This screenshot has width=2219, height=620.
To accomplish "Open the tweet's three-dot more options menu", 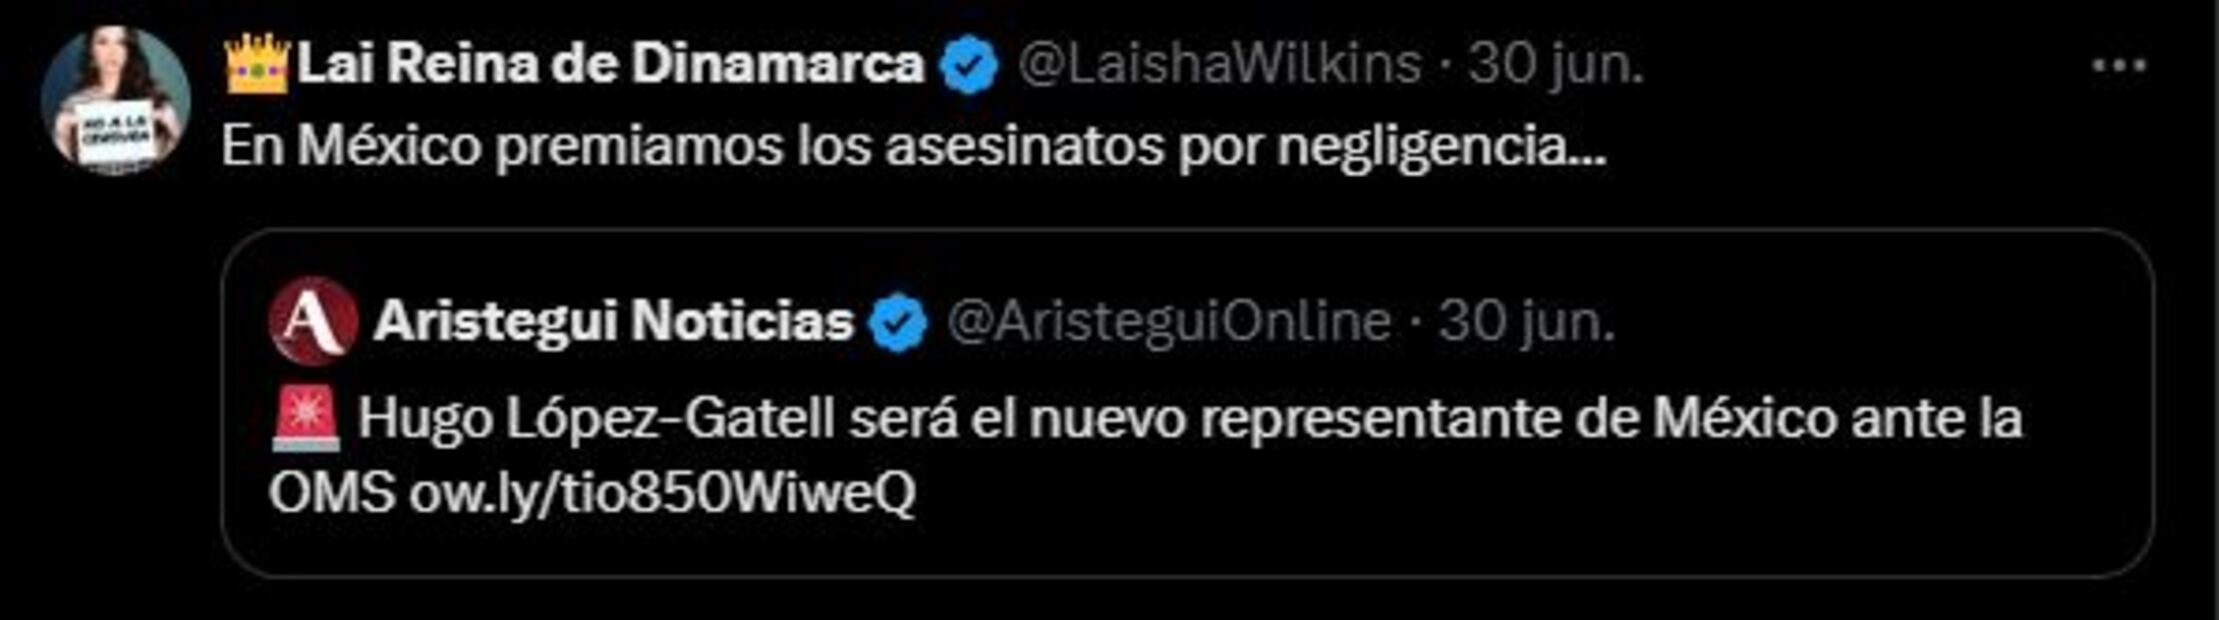I will coord(2118,66).
